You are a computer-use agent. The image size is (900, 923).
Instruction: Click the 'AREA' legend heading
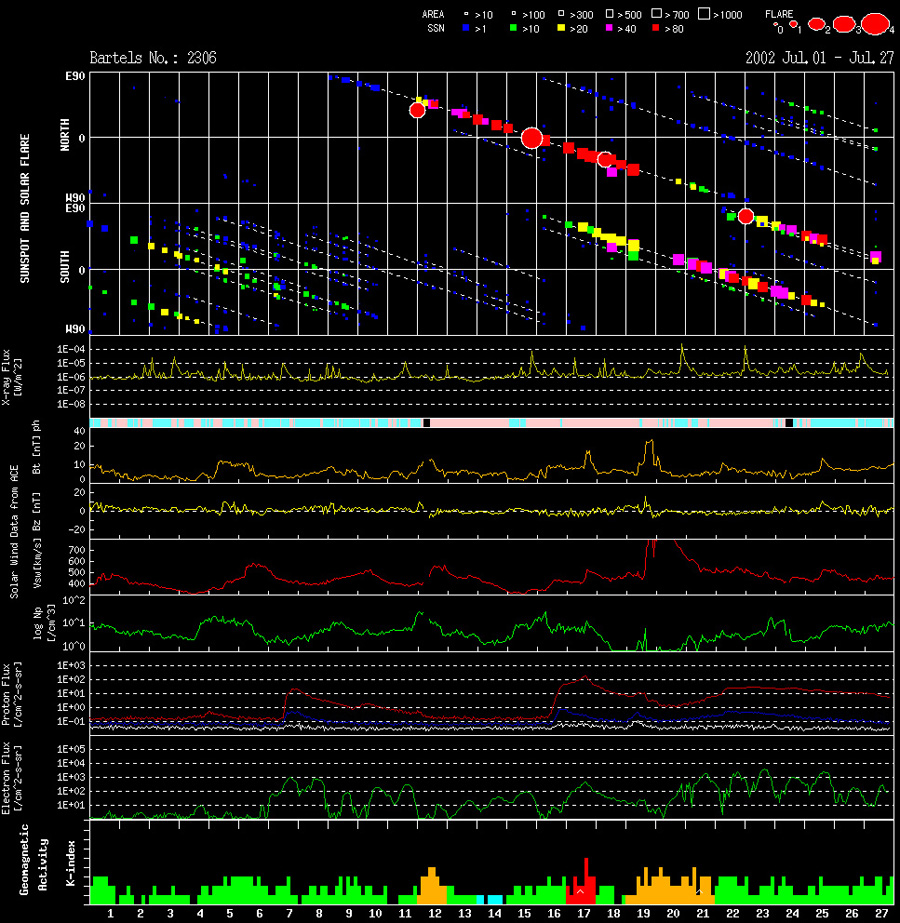(433, 14)
